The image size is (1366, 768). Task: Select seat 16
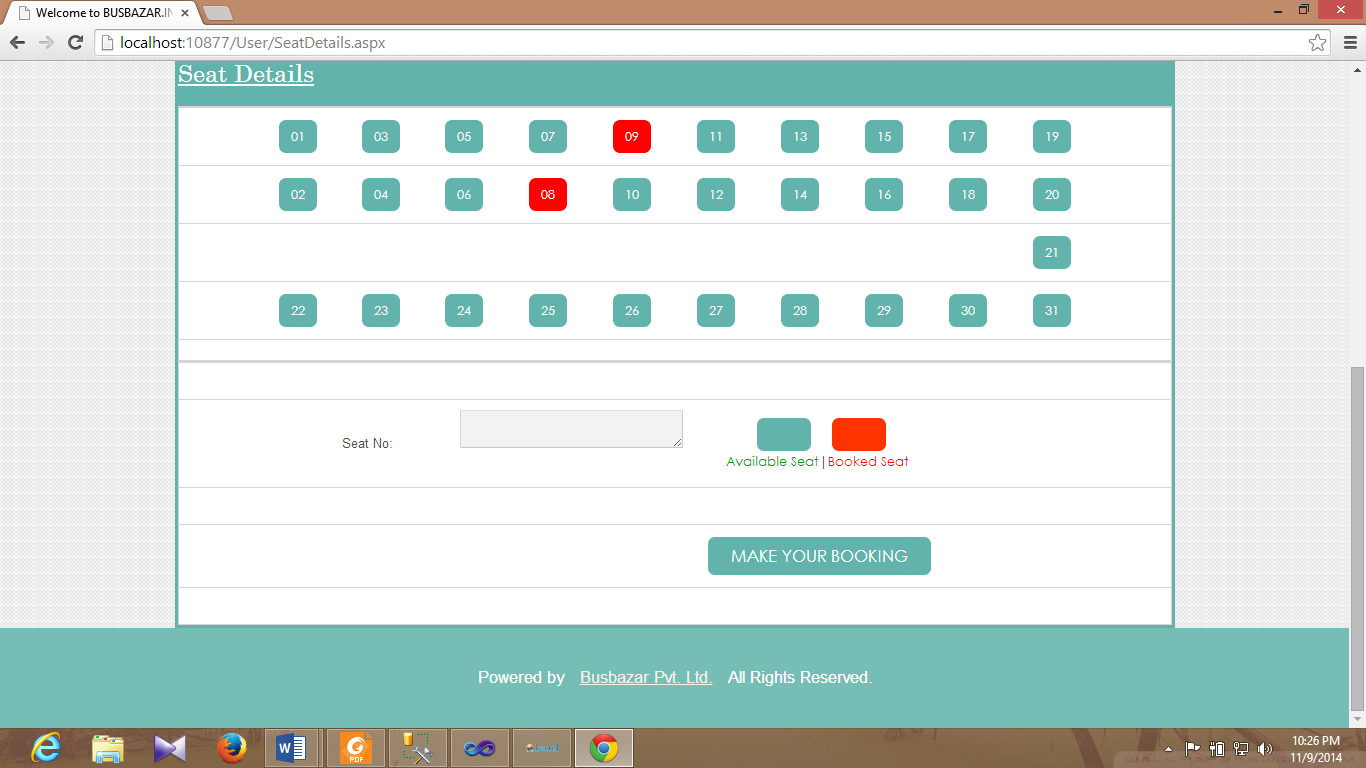883,194
